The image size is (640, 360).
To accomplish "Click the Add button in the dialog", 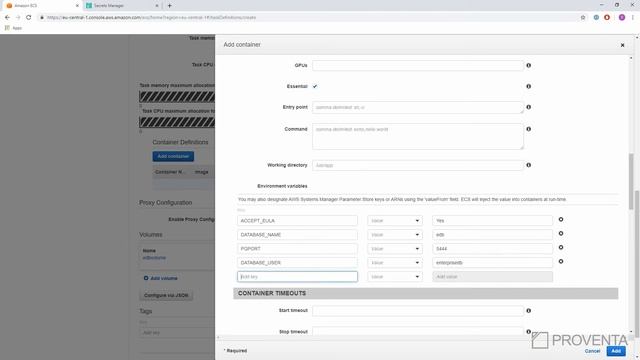I will [x=616, y=351].
